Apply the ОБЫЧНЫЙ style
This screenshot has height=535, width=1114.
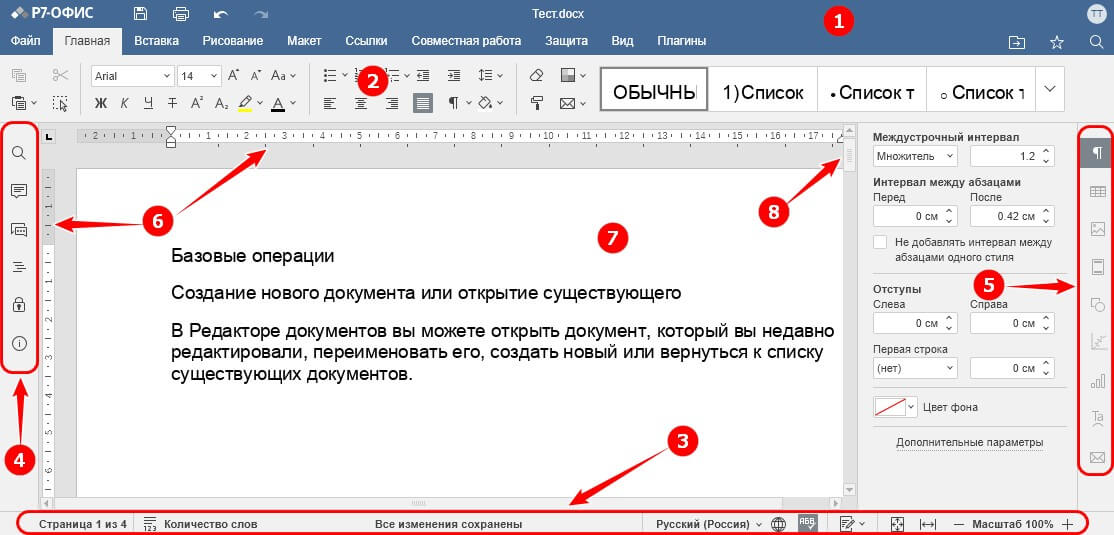coord(654,90)
